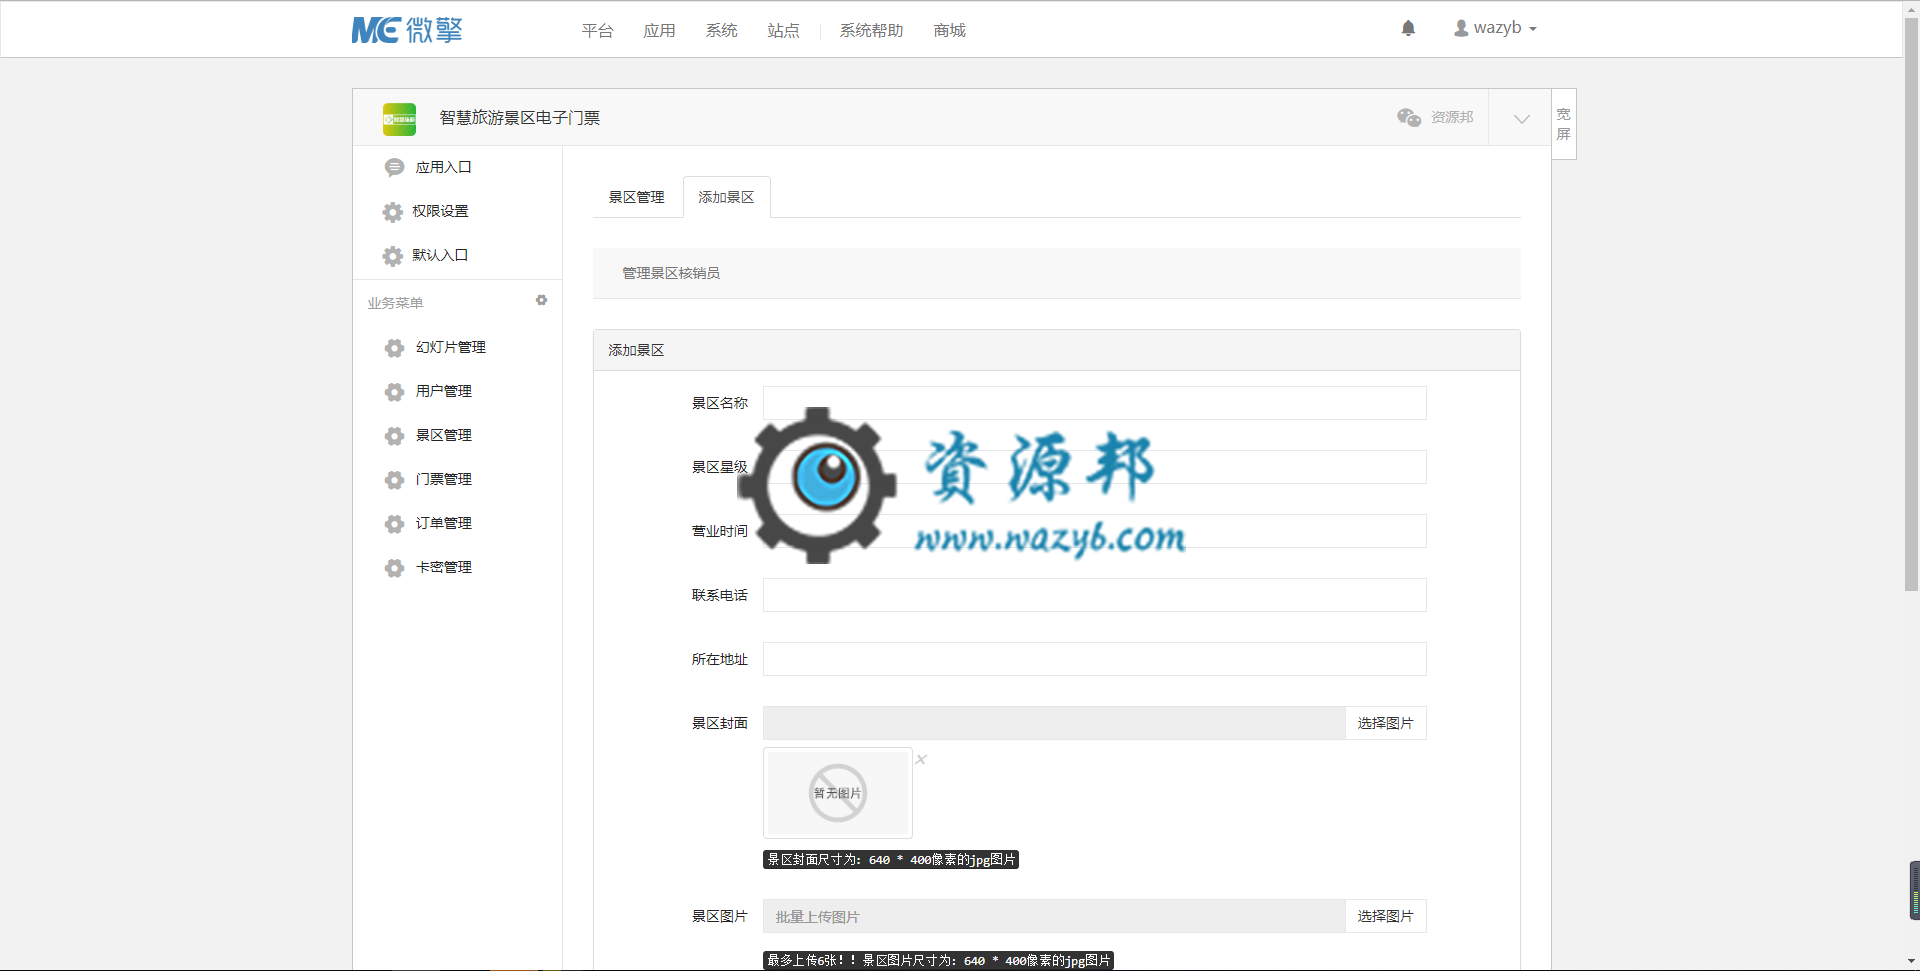The image size is (1920, 971).
Task: Expand the header chevron dropdown
Action: click(x=1521, y=118)
